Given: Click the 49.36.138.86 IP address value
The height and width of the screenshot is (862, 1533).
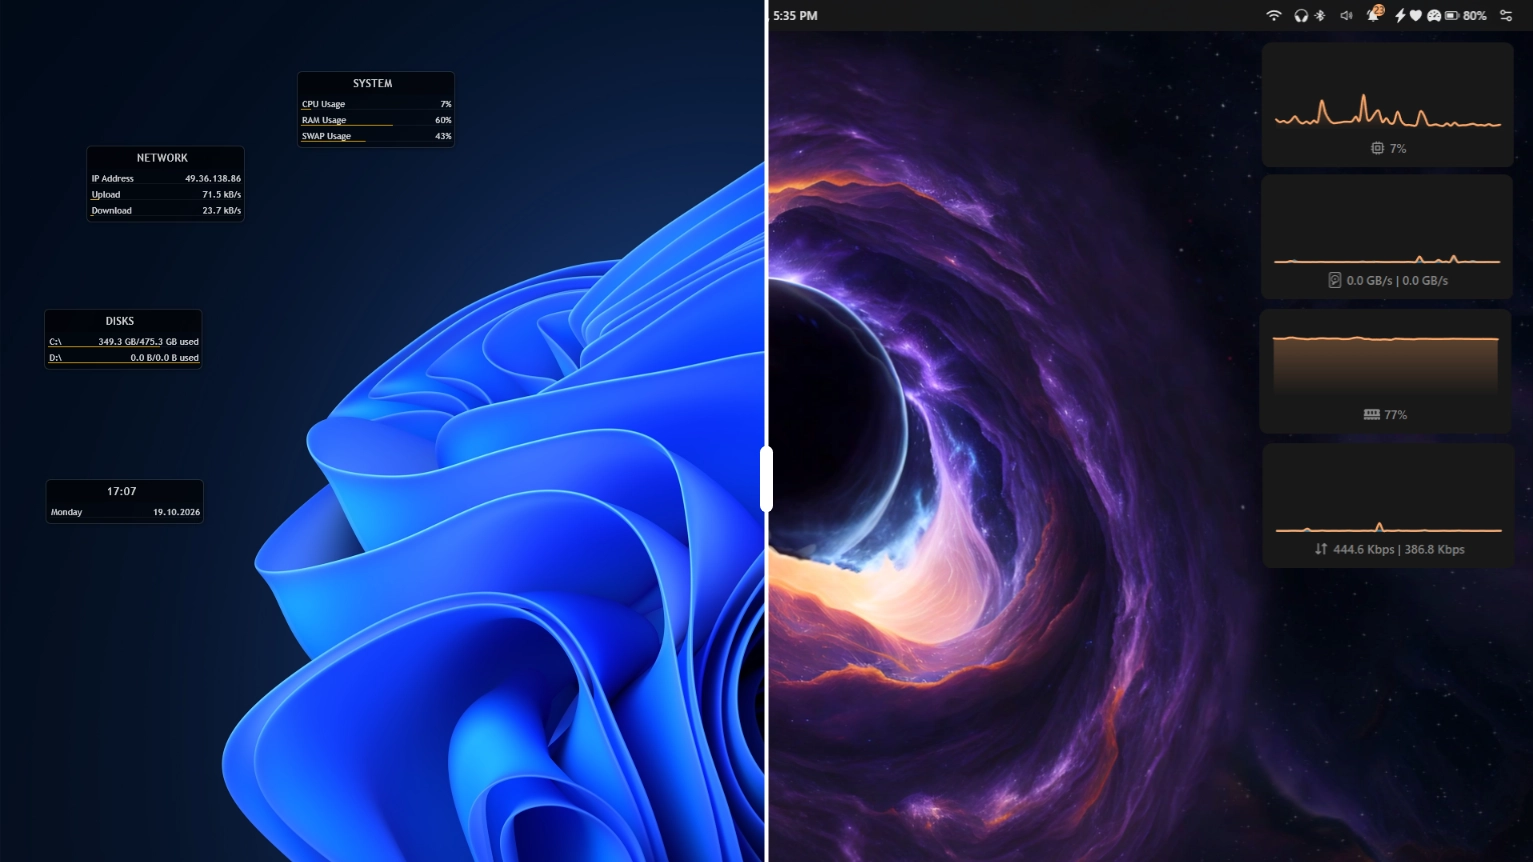Looking at the screenshot, I should (x=213, y=179).
